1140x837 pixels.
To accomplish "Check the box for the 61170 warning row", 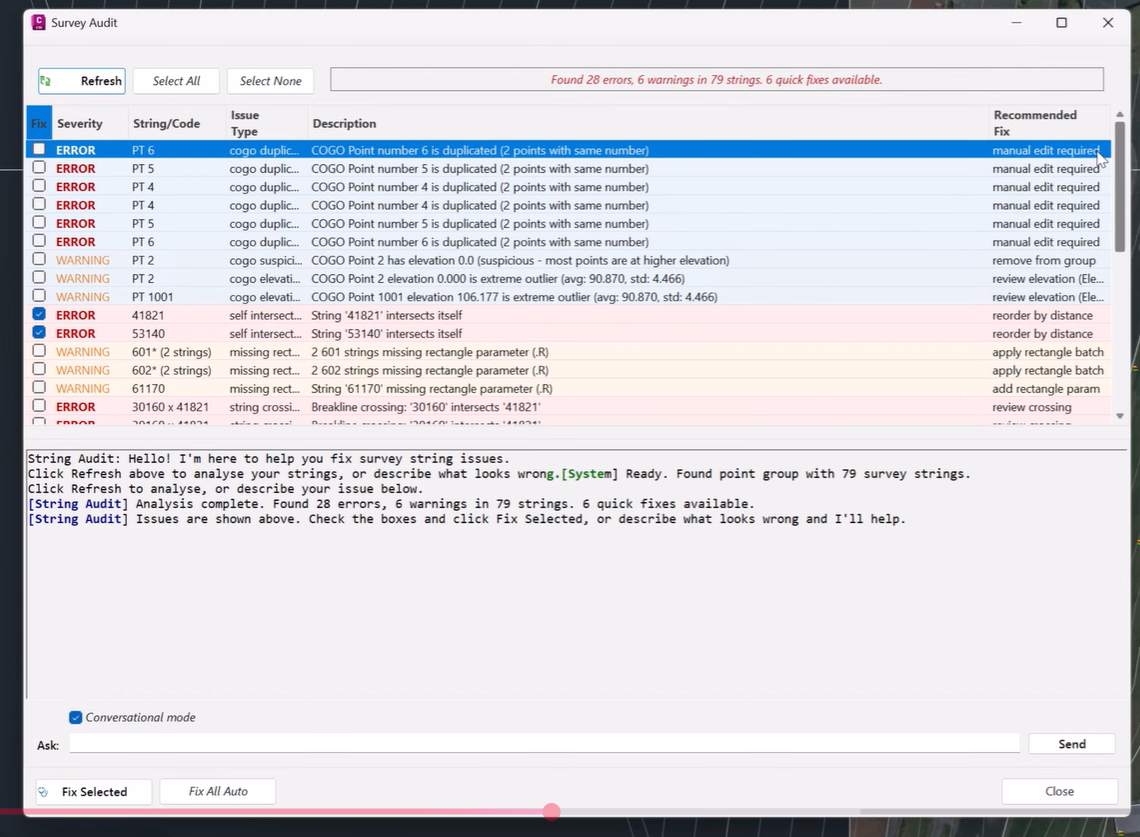I will (39, 388).
